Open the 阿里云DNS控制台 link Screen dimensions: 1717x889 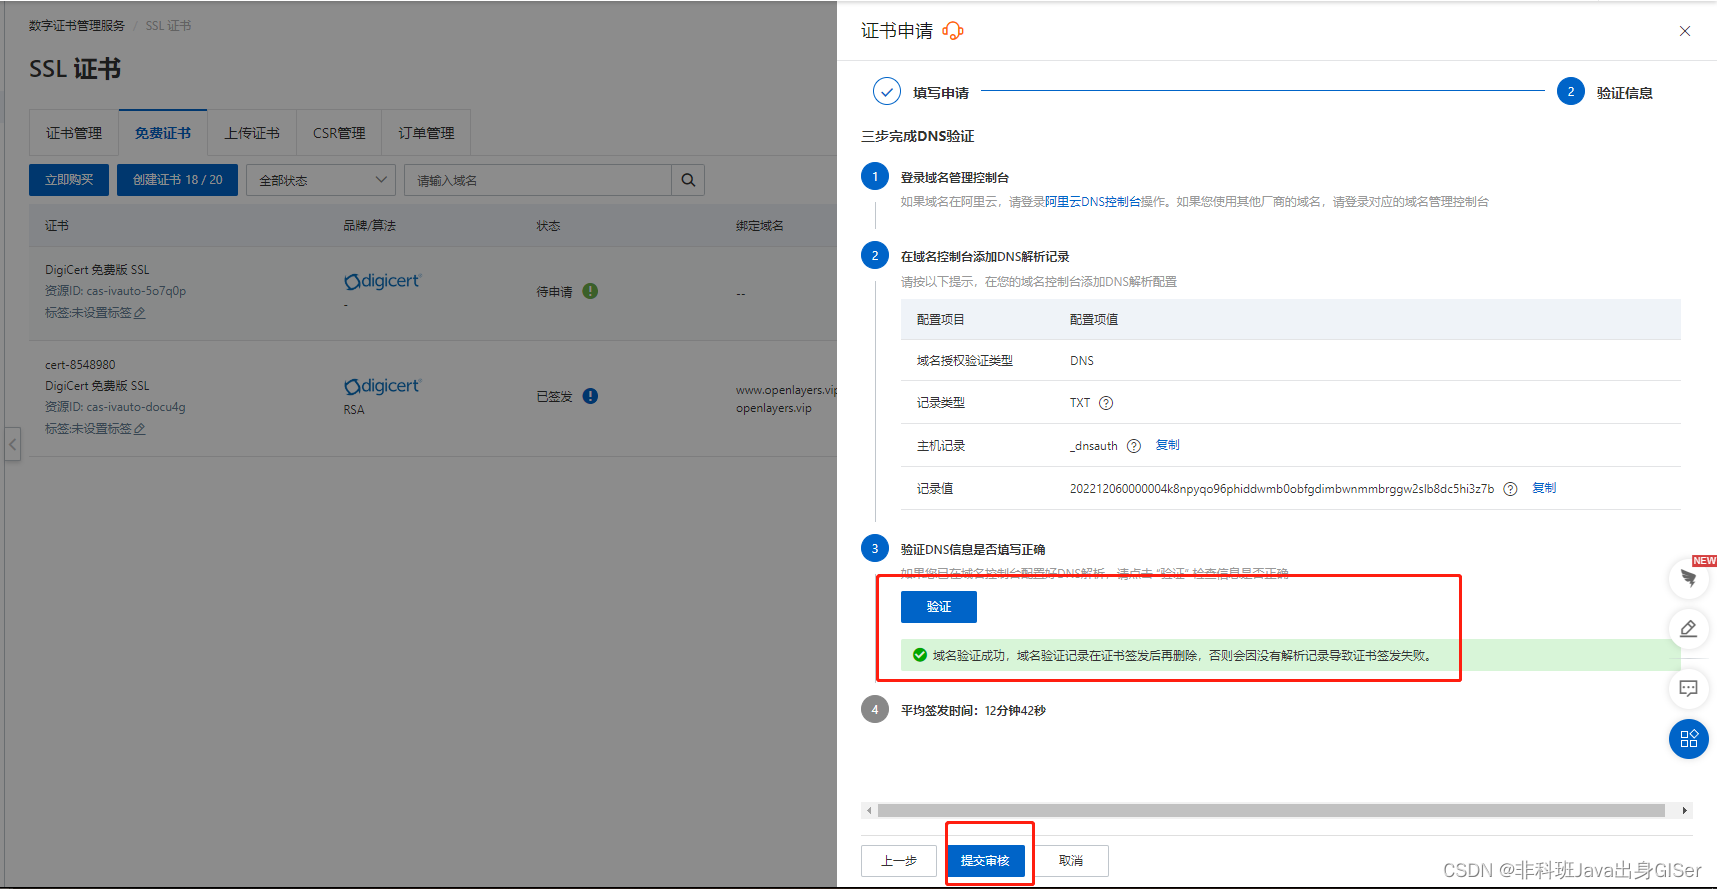1093,202
